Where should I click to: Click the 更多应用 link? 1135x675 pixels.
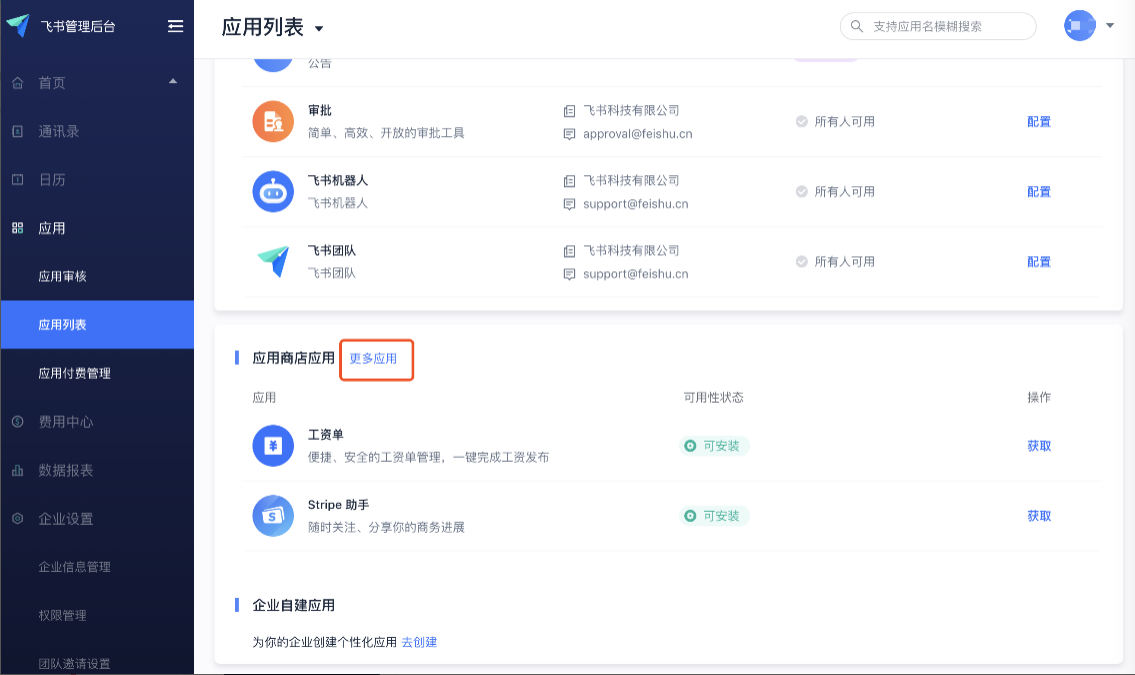(x=373, y=359)
